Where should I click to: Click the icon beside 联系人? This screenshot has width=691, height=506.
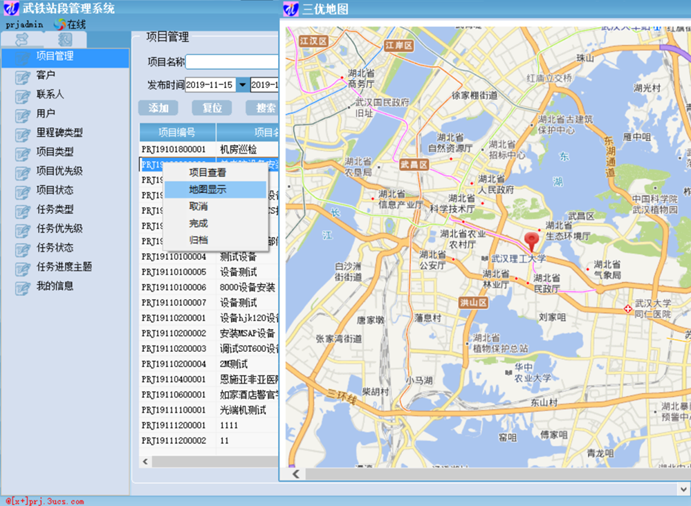(x=22, y=96)
